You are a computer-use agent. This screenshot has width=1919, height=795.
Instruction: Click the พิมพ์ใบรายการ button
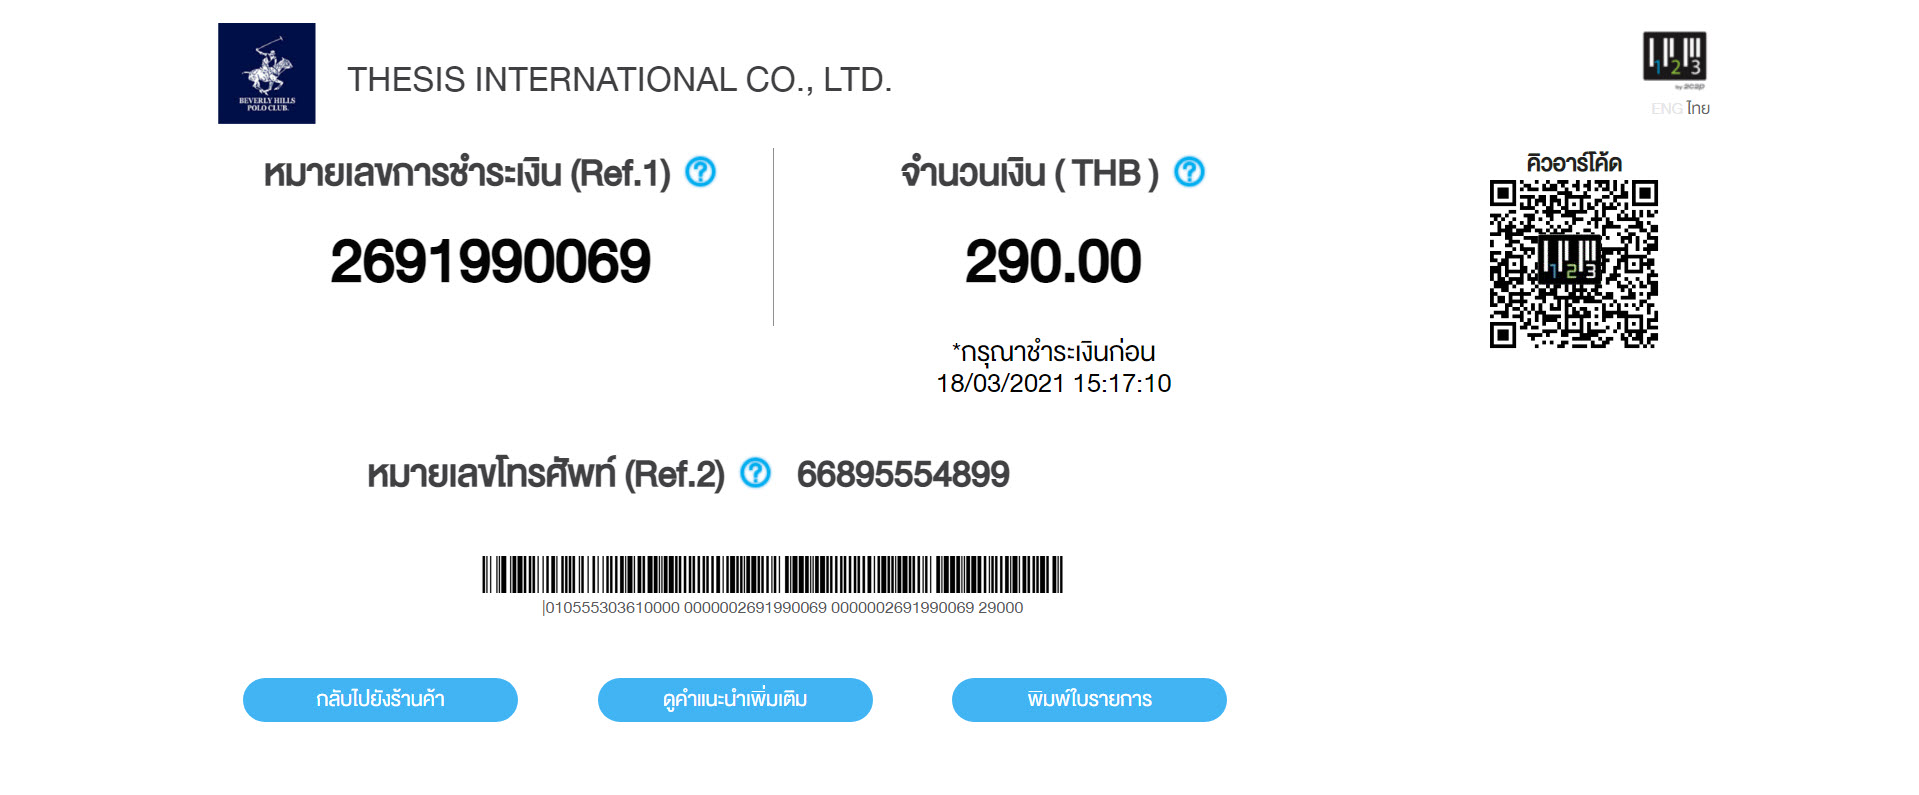coord(1089,700)
